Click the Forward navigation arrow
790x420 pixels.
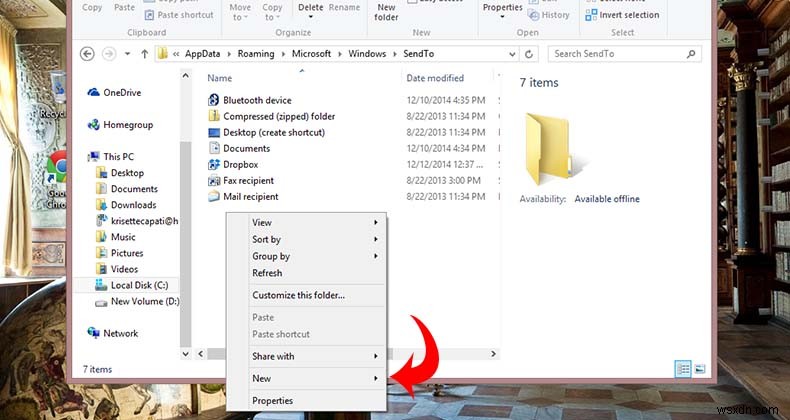(x=109, y=54)
